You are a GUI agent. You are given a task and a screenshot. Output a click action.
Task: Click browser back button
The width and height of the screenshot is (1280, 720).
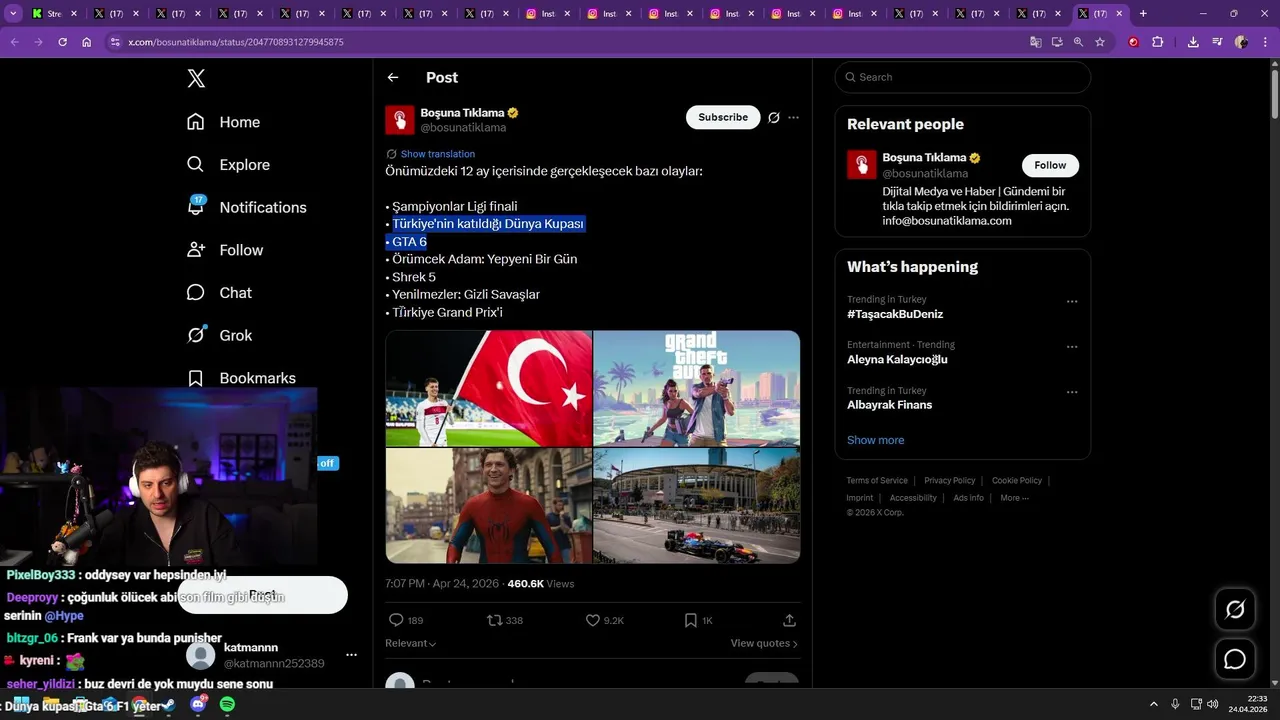click(x=14, y=42)
